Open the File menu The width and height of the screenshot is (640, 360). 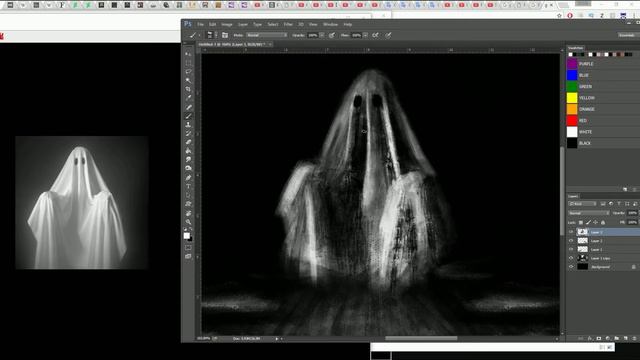click(x=200, y=24)
